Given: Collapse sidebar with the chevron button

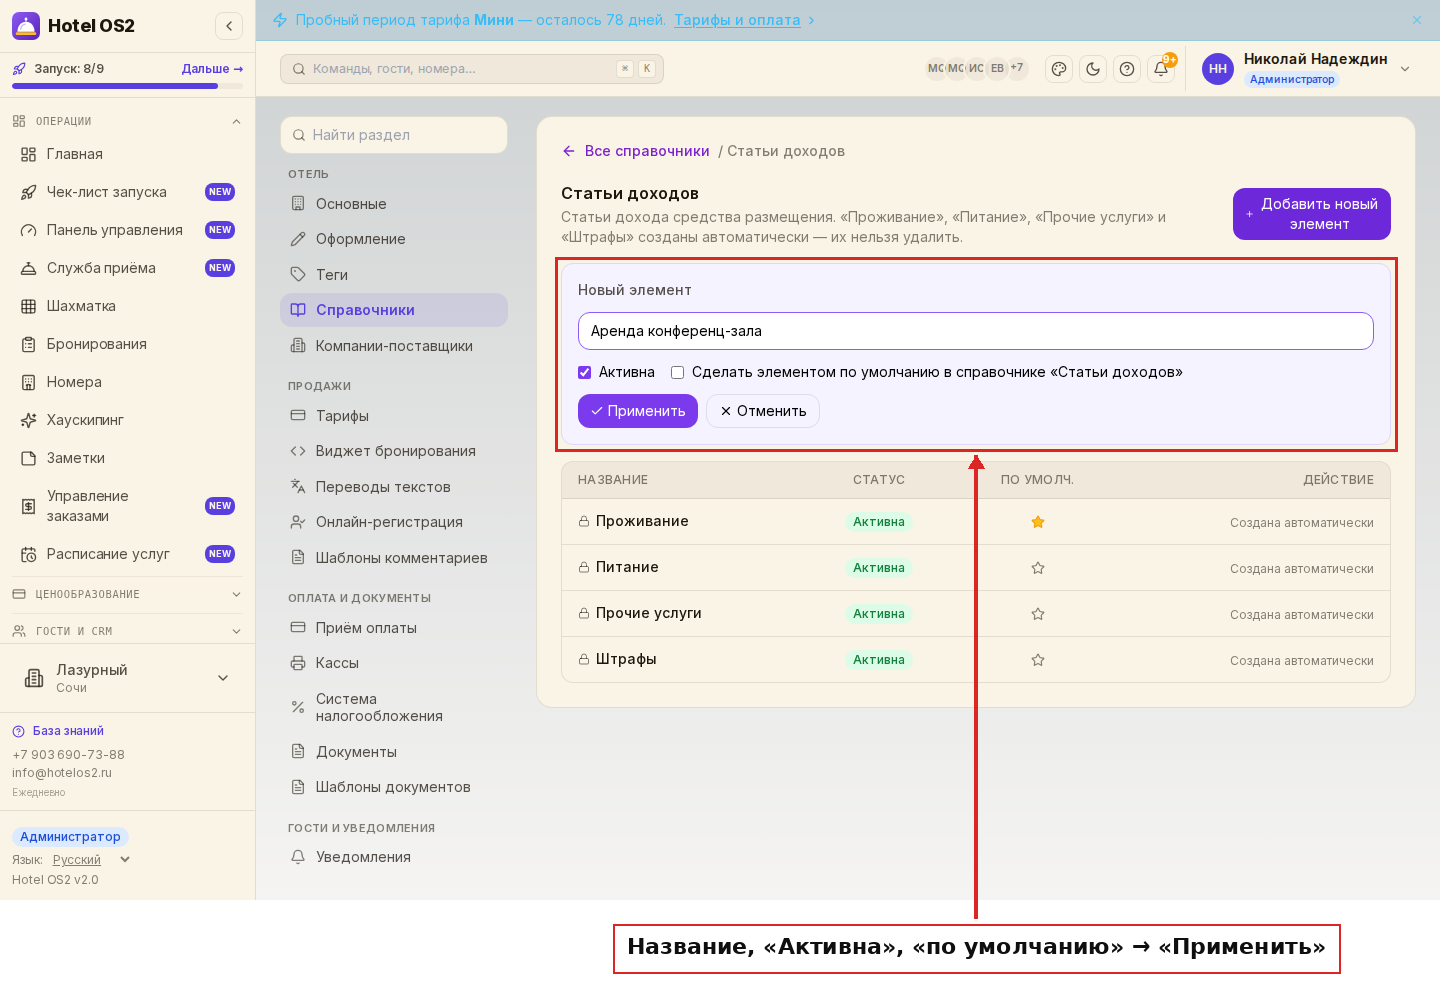Looking at the screenshot, I should (229, 26).
